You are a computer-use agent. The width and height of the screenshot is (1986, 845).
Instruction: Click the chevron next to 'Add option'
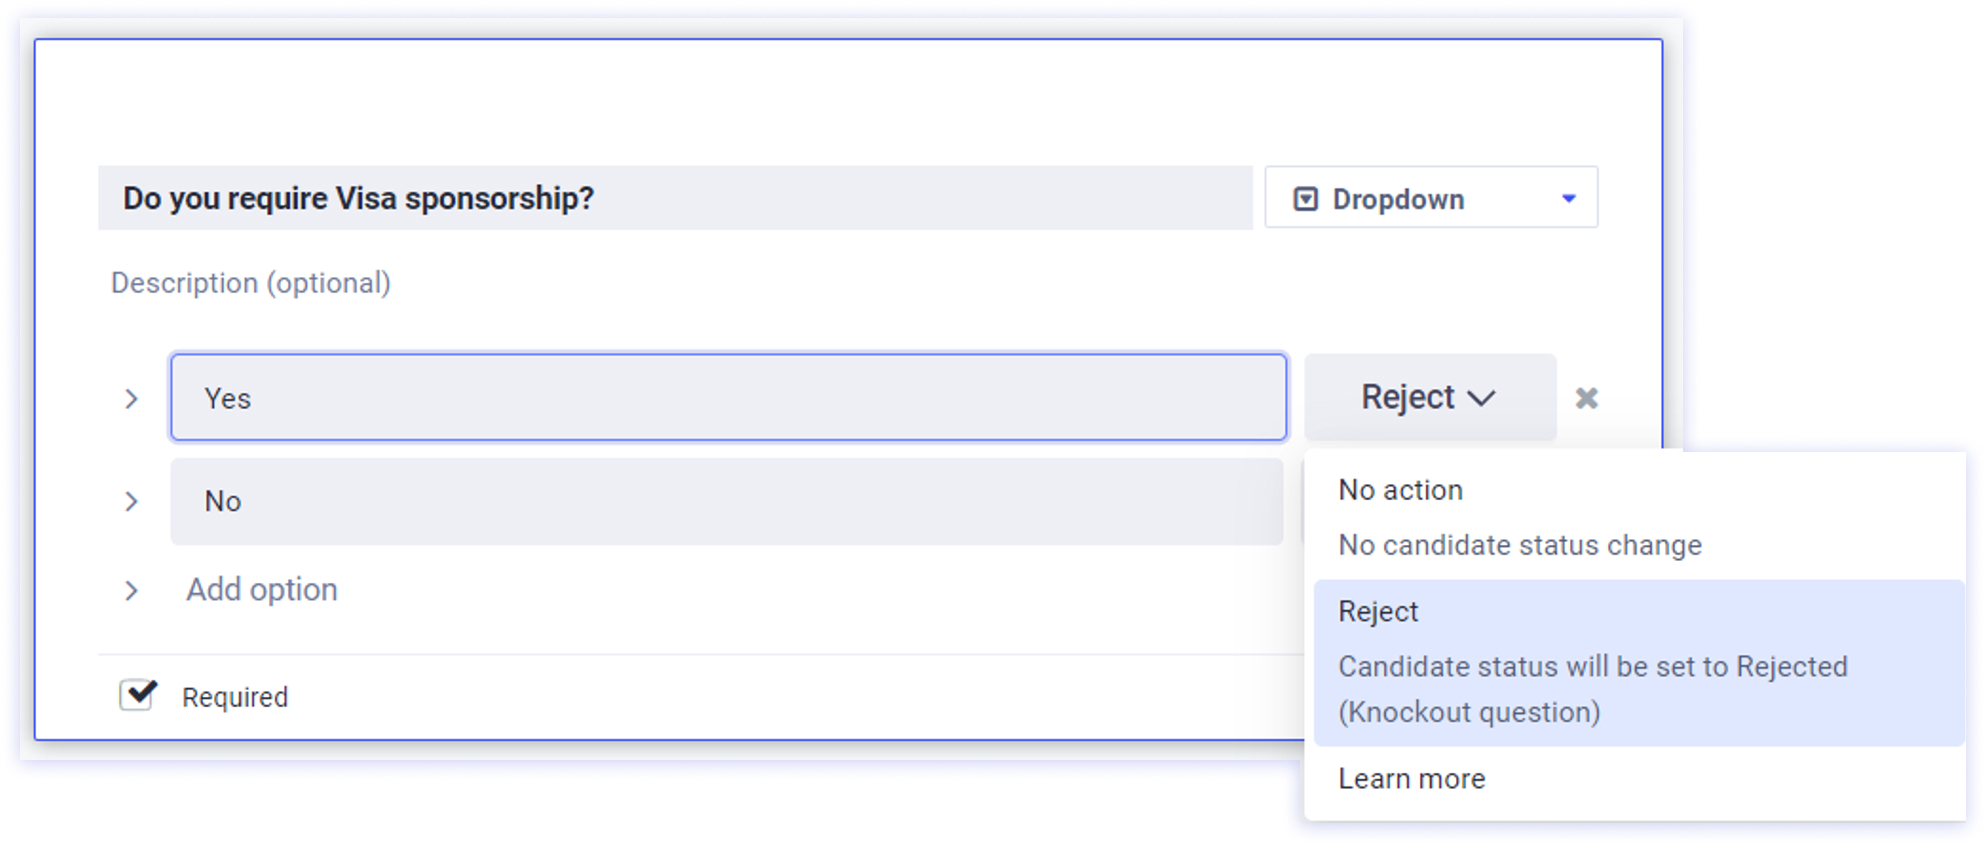(x=131, y=590)
